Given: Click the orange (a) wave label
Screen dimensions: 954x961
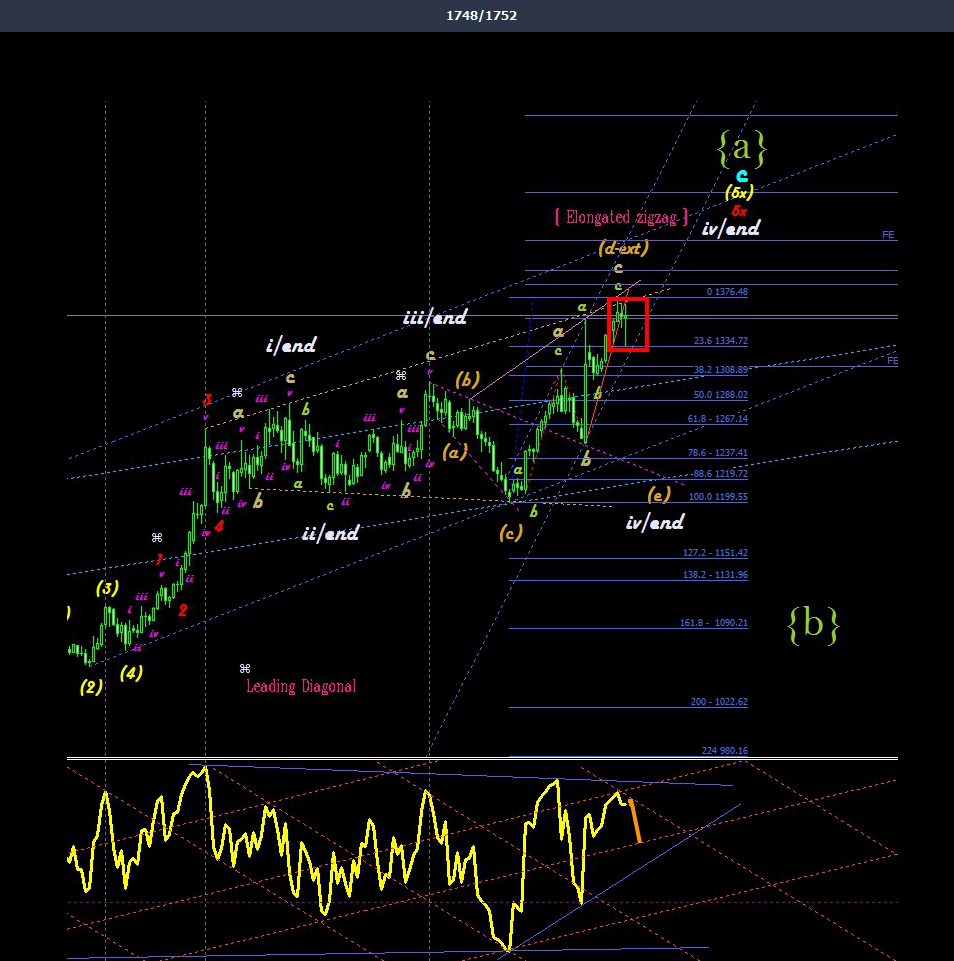Looking at the screenshot, I should [455, 453].
